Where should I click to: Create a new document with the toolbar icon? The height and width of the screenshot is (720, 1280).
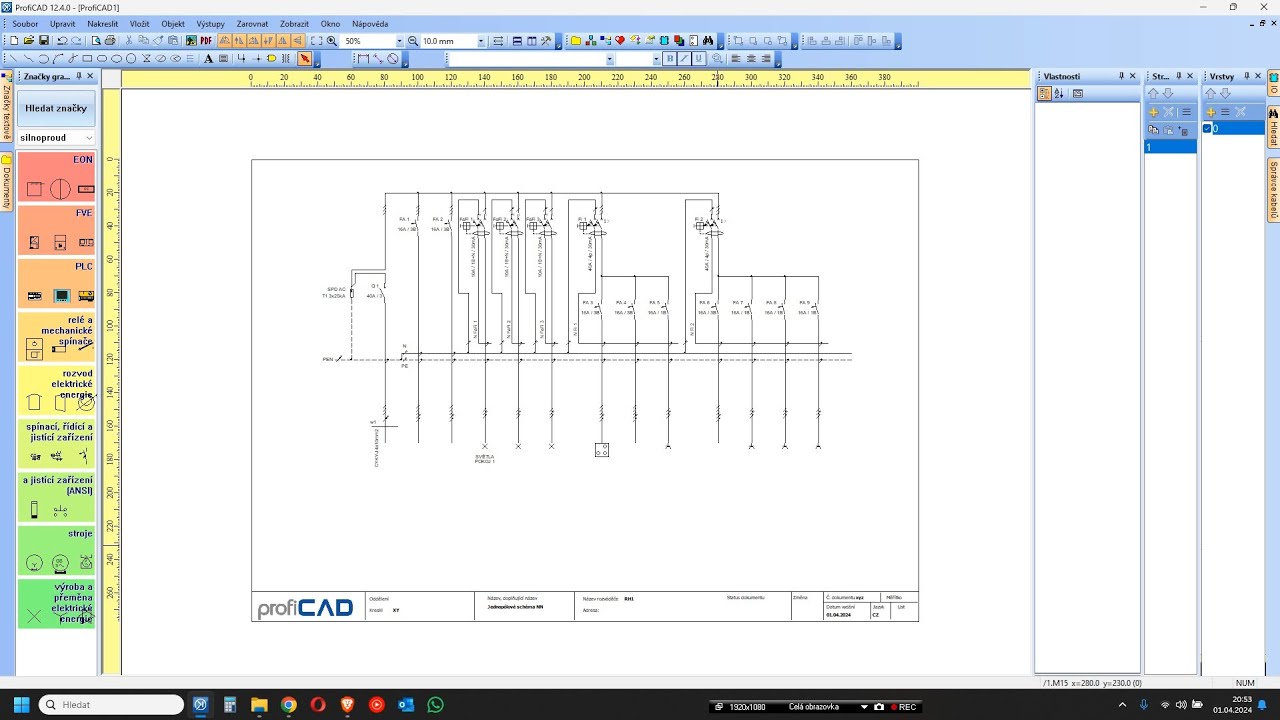point(14,41)
